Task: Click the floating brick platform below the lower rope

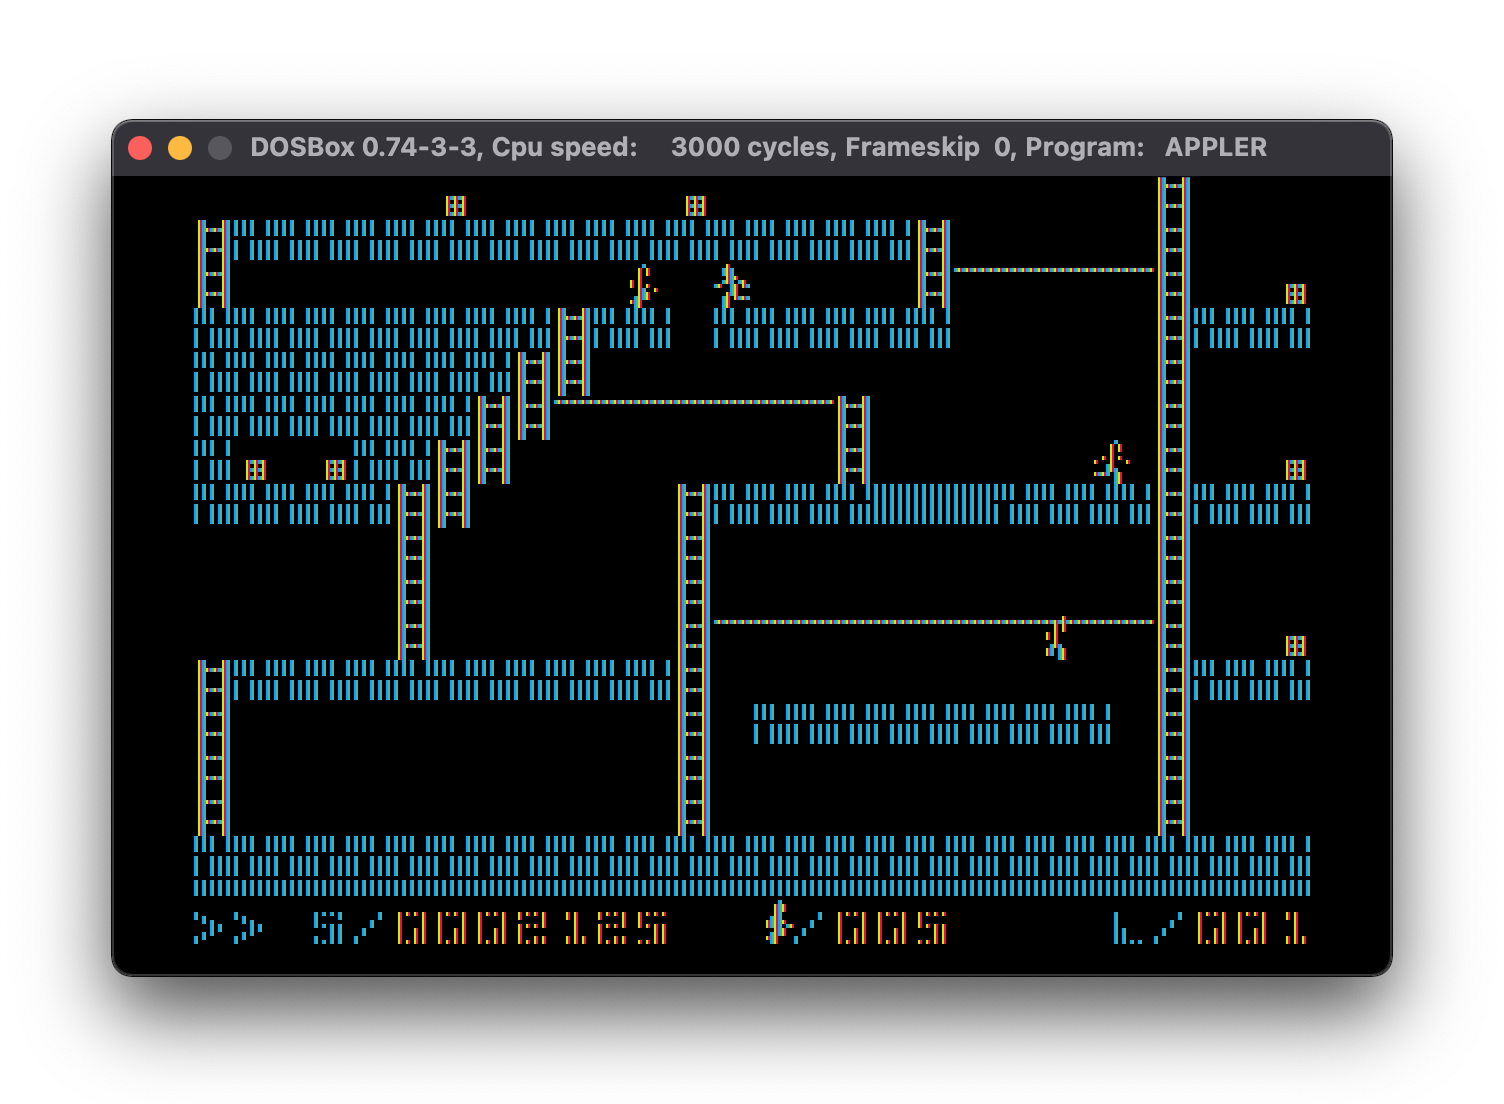Action: (x=932, y=724)
